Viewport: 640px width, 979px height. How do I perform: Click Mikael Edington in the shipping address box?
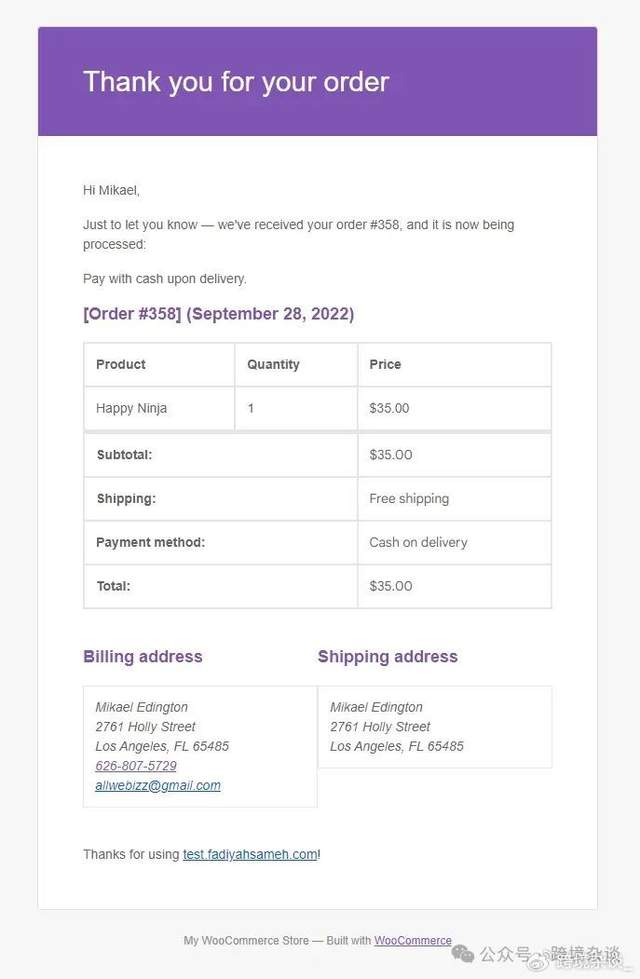pyautogui.click(x=376, y=708)
